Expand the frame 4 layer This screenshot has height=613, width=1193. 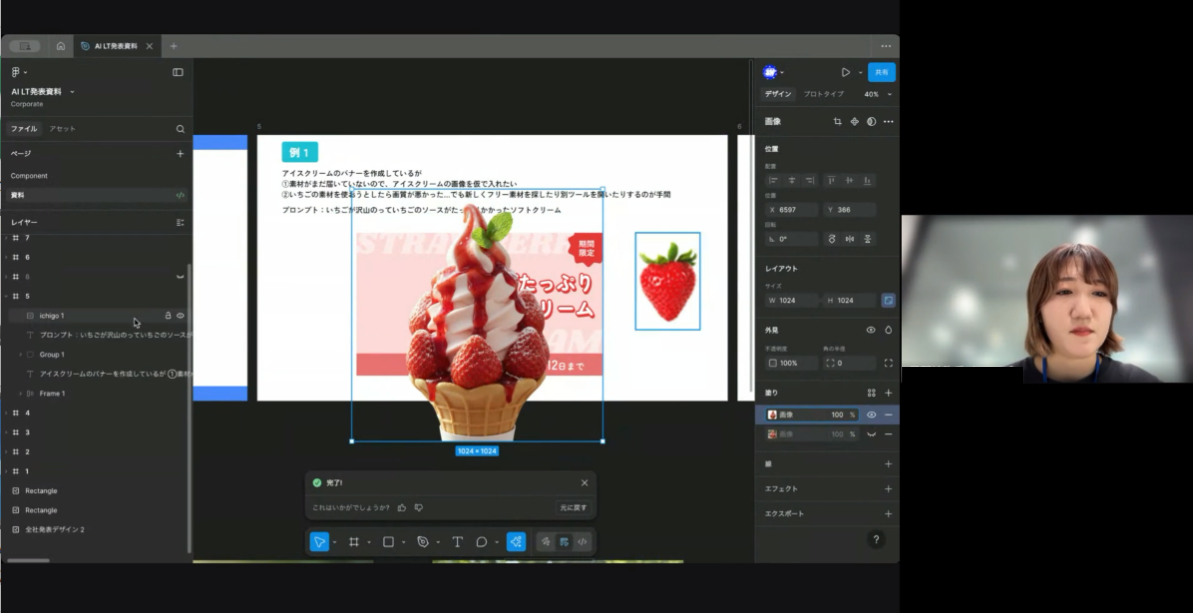tap(6, 413)
